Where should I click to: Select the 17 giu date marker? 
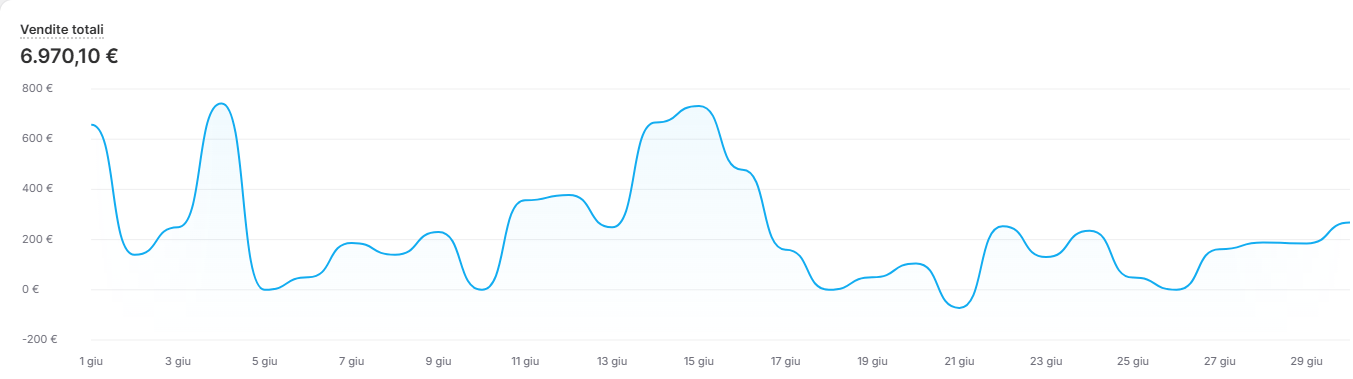coord(786,360)
